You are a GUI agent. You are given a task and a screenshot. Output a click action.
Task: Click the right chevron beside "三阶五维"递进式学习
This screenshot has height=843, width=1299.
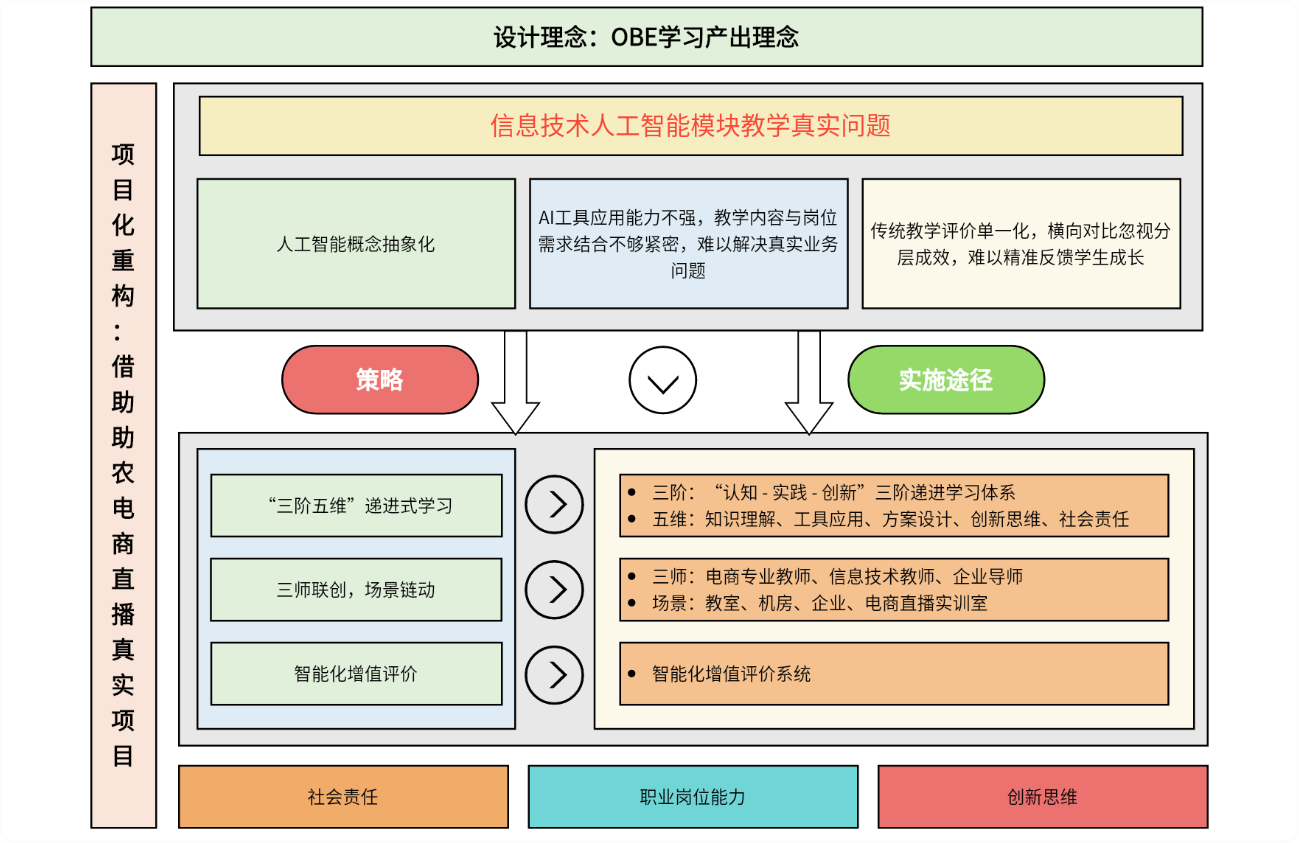pyautogui.click(x=554, y=505)
